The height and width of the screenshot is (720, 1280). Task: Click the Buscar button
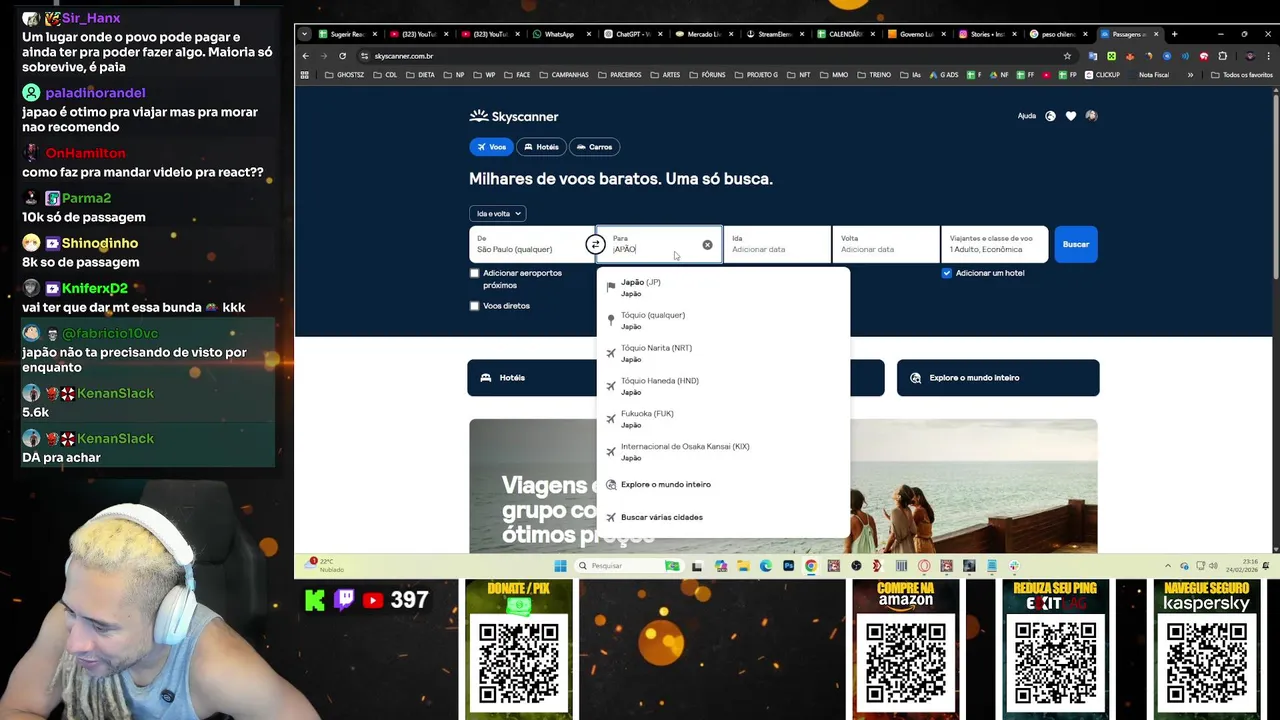pos(1076,244)
